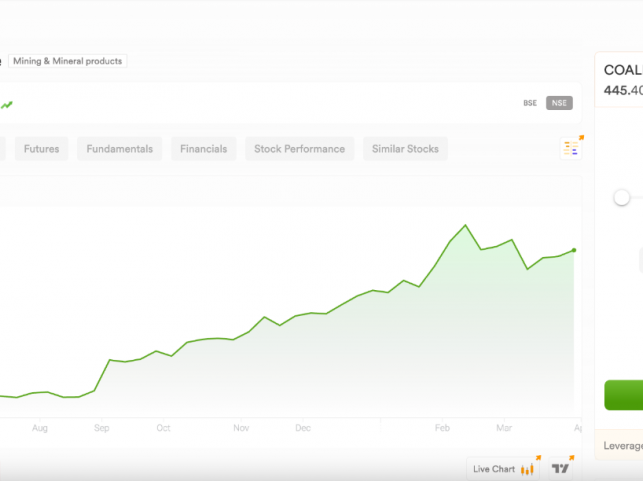Switch exchange to BSE

point(530,103)
